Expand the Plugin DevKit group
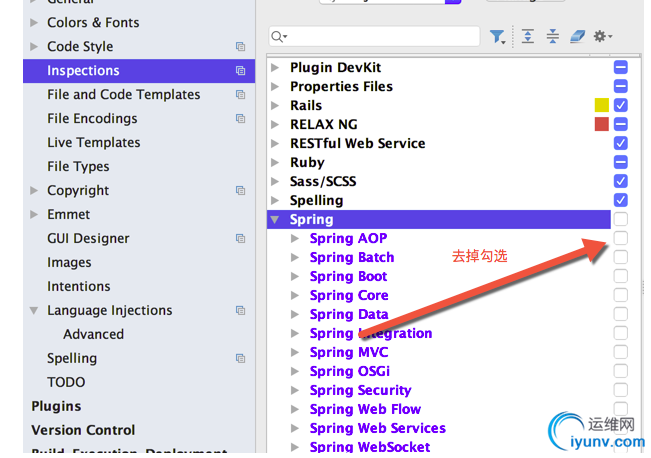This screenshot has height=458, width=651. coord(275,67)
